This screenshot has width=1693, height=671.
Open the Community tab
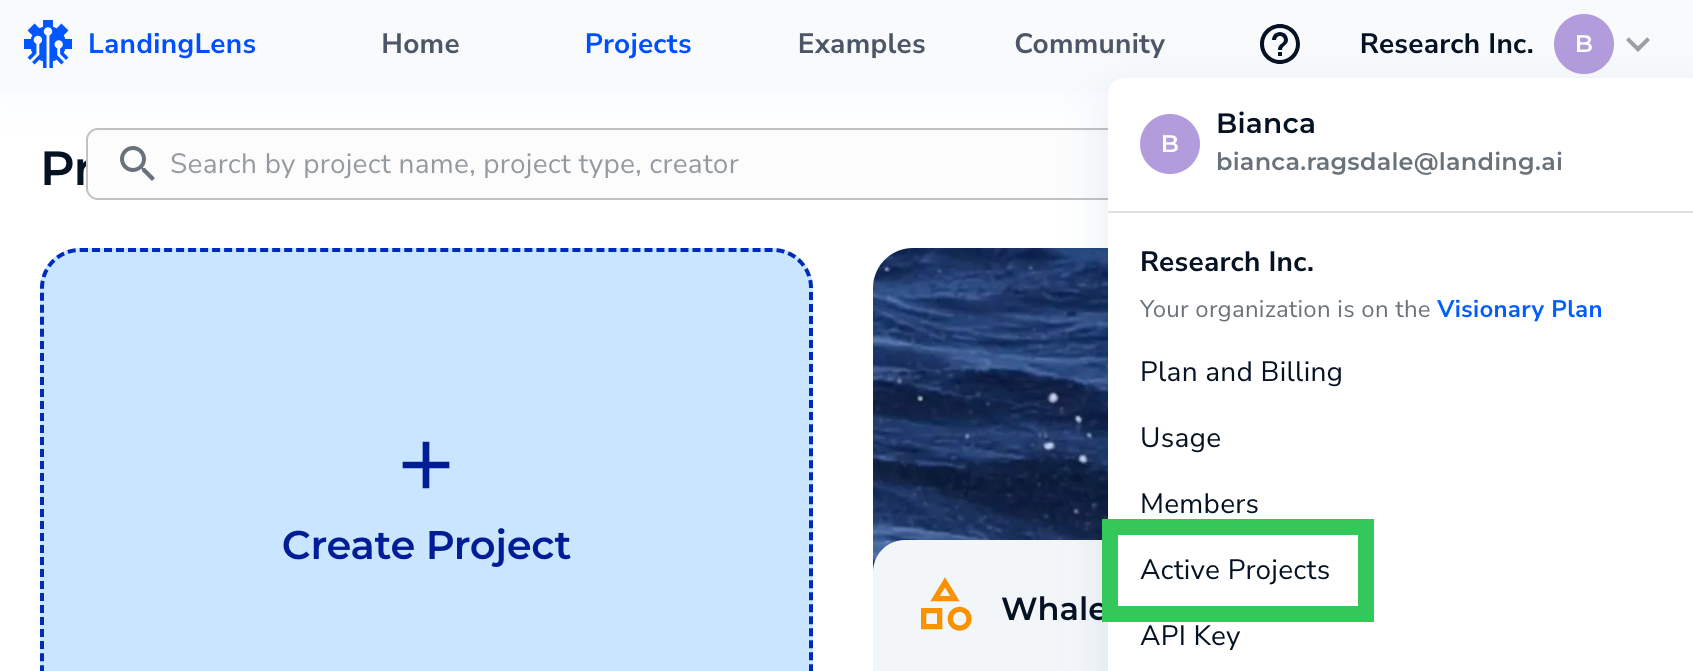1089,44
